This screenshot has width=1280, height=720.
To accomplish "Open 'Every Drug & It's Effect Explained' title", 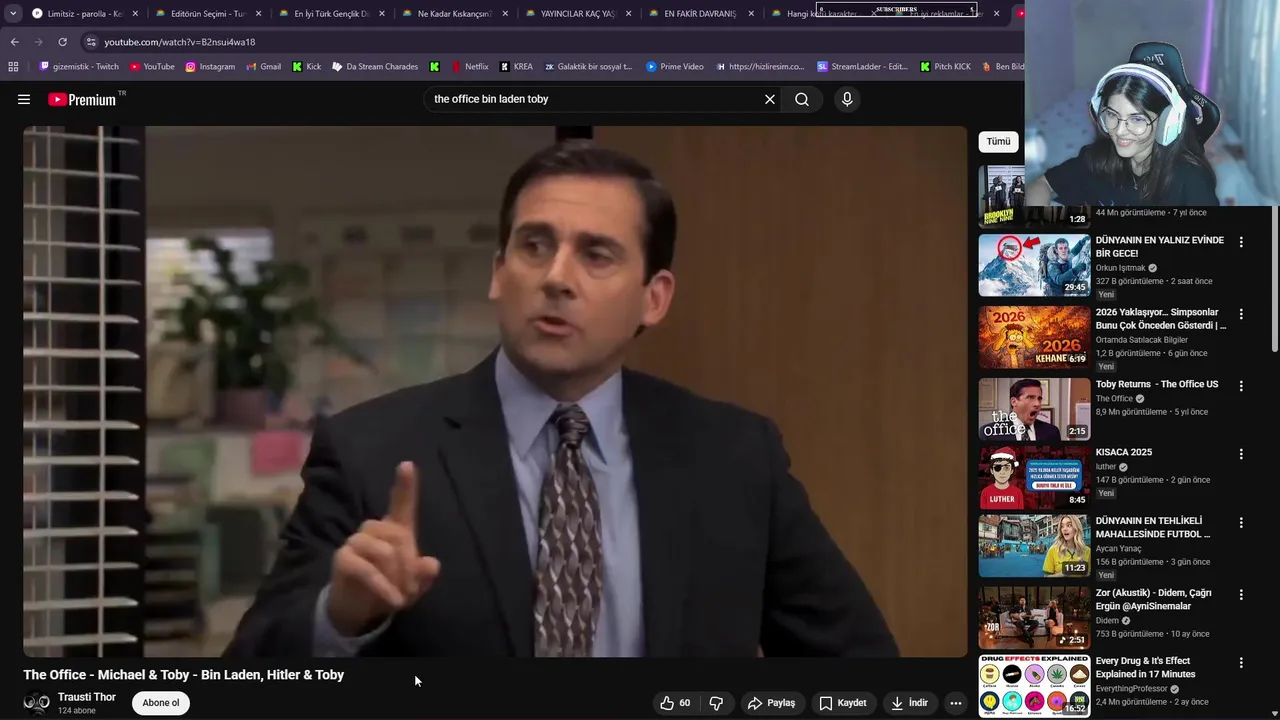I will [x=1146, y=668].
